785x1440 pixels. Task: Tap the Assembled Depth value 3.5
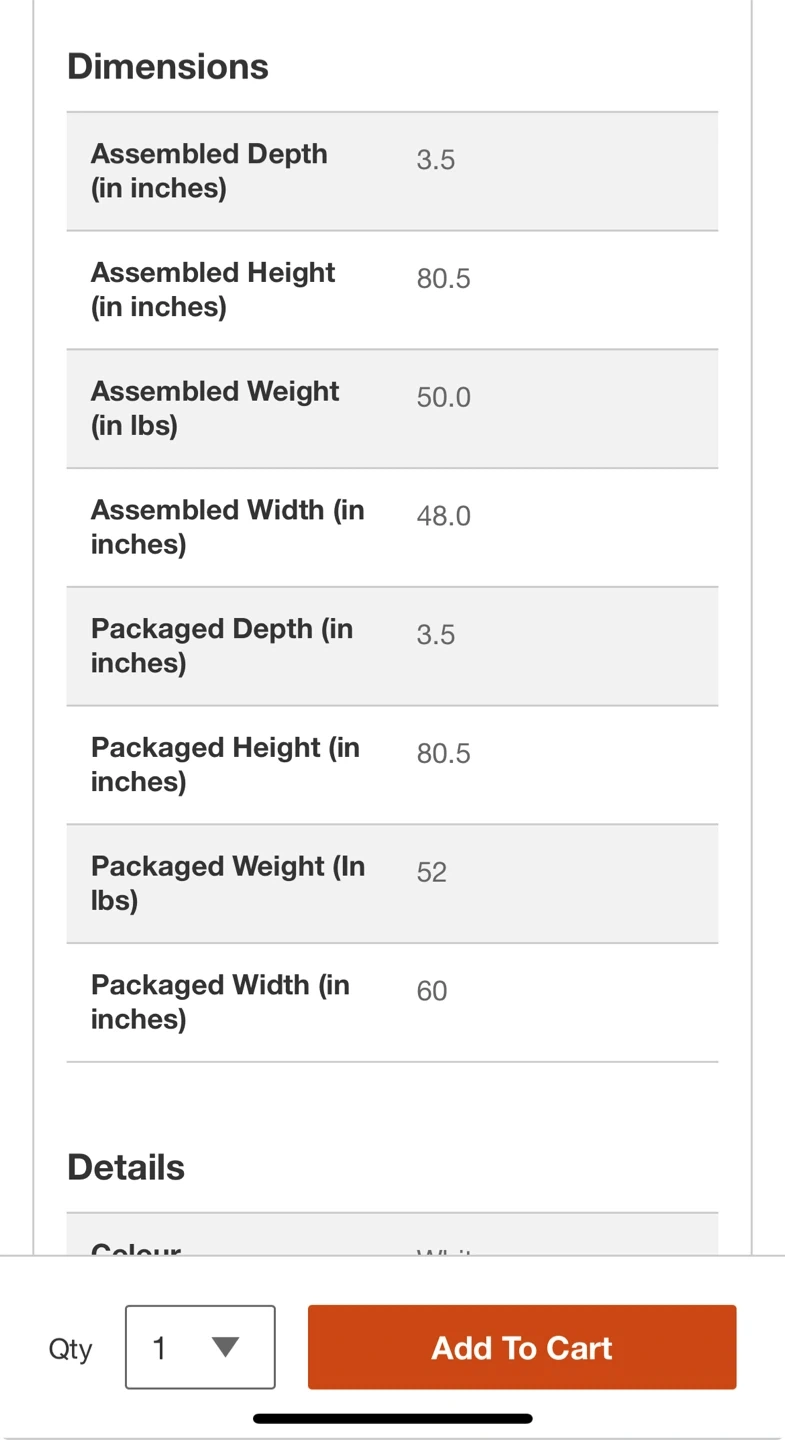point(436,160)
